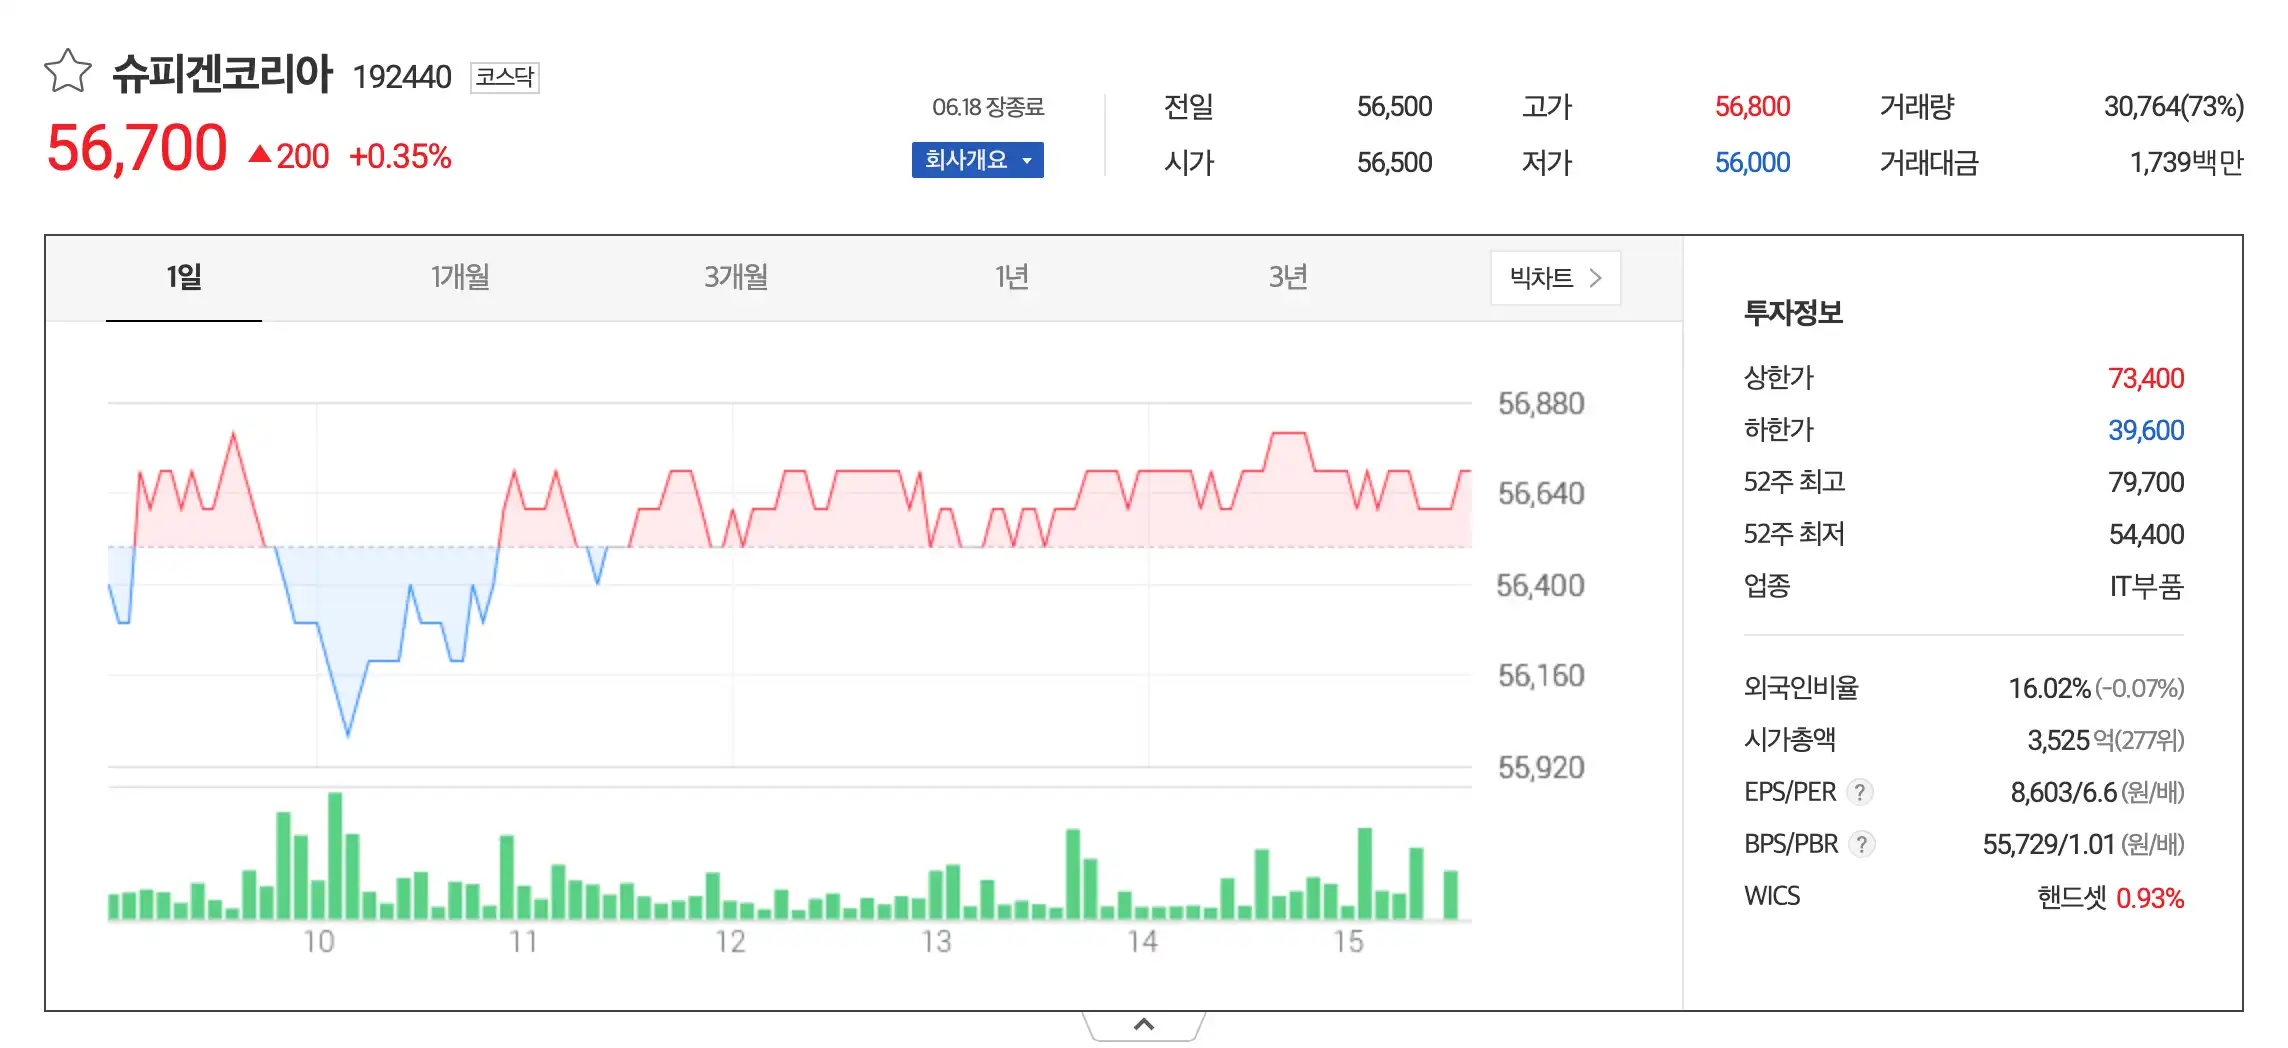Click the +0.35% change rate
Screen dimensions: 2288x1048
(400, 157)
